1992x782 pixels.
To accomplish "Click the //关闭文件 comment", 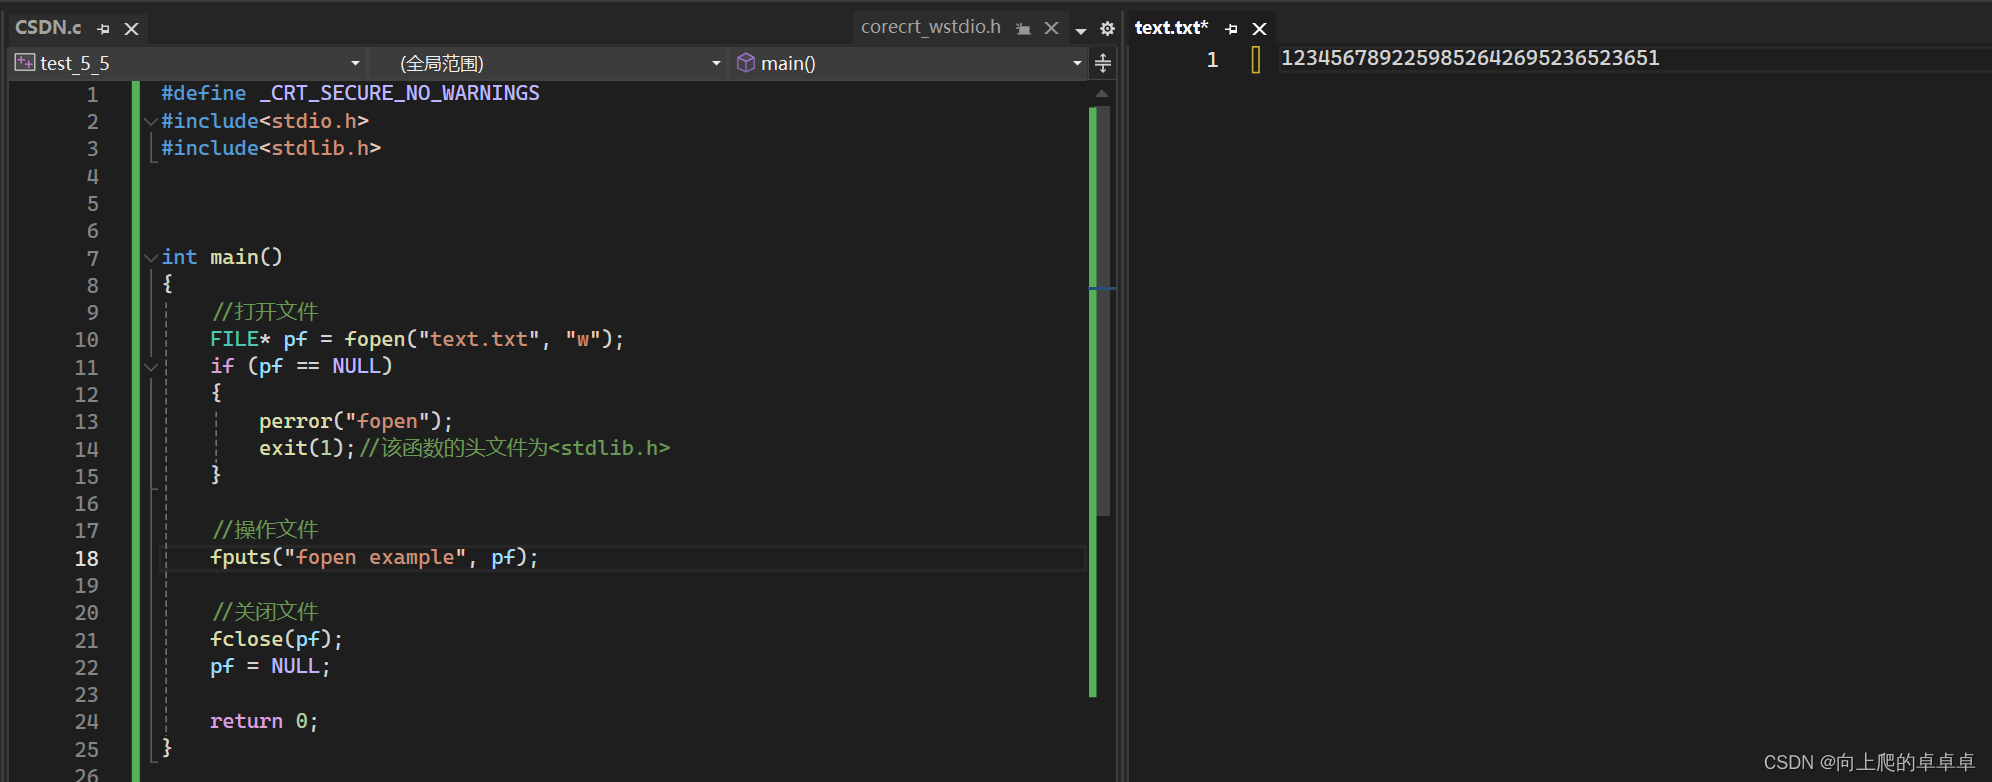I will pos(265,612).
